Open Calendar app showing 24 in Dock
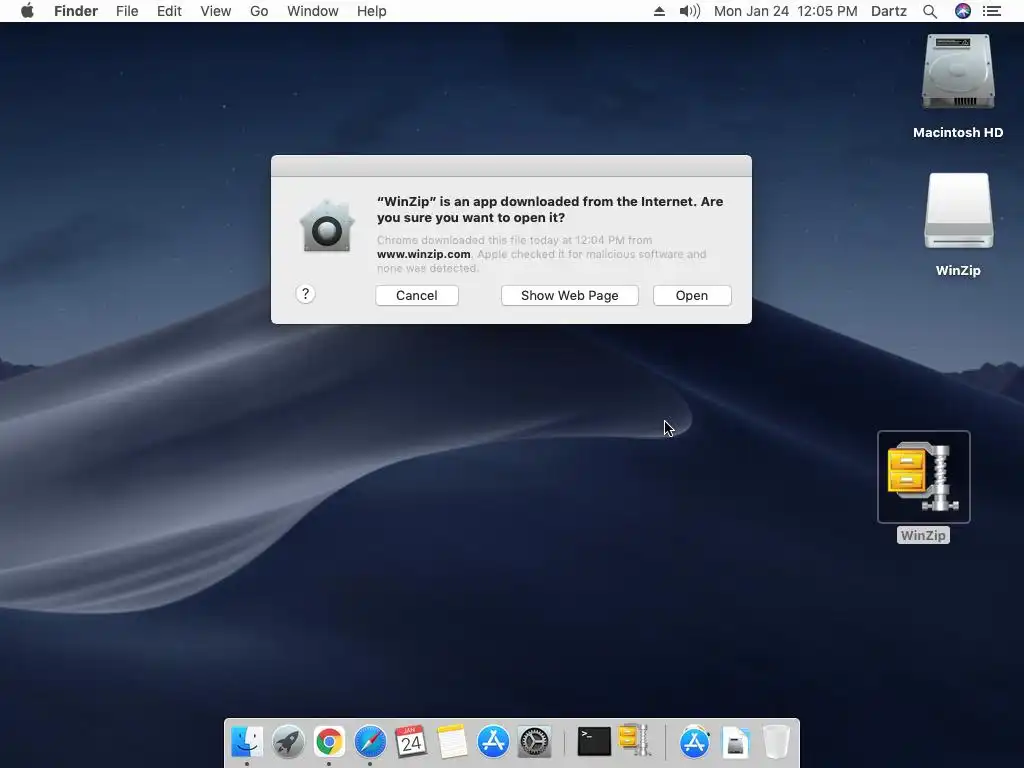This screenshot has width=1024, height=768. click(411, 741)
